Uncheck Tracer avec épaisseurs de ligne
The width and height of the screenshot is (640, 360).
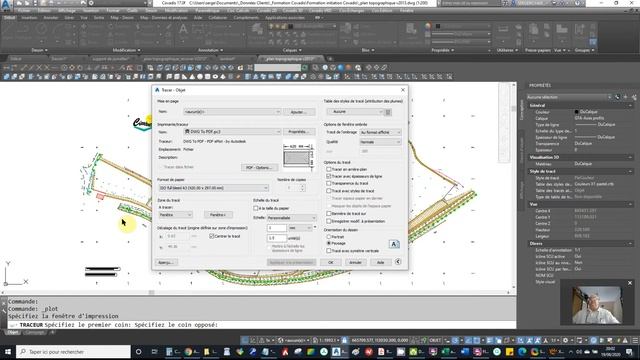[x=329, y=176]
